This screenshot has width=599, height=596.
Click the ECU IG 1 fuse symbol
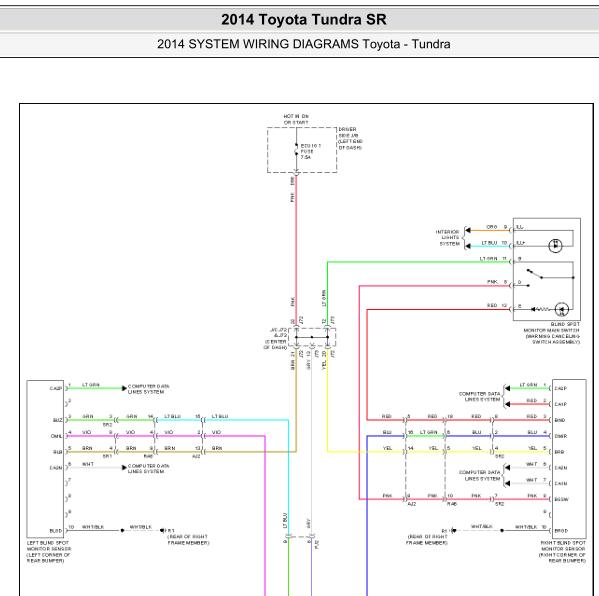pyautogui.click(x=296, y=149)
